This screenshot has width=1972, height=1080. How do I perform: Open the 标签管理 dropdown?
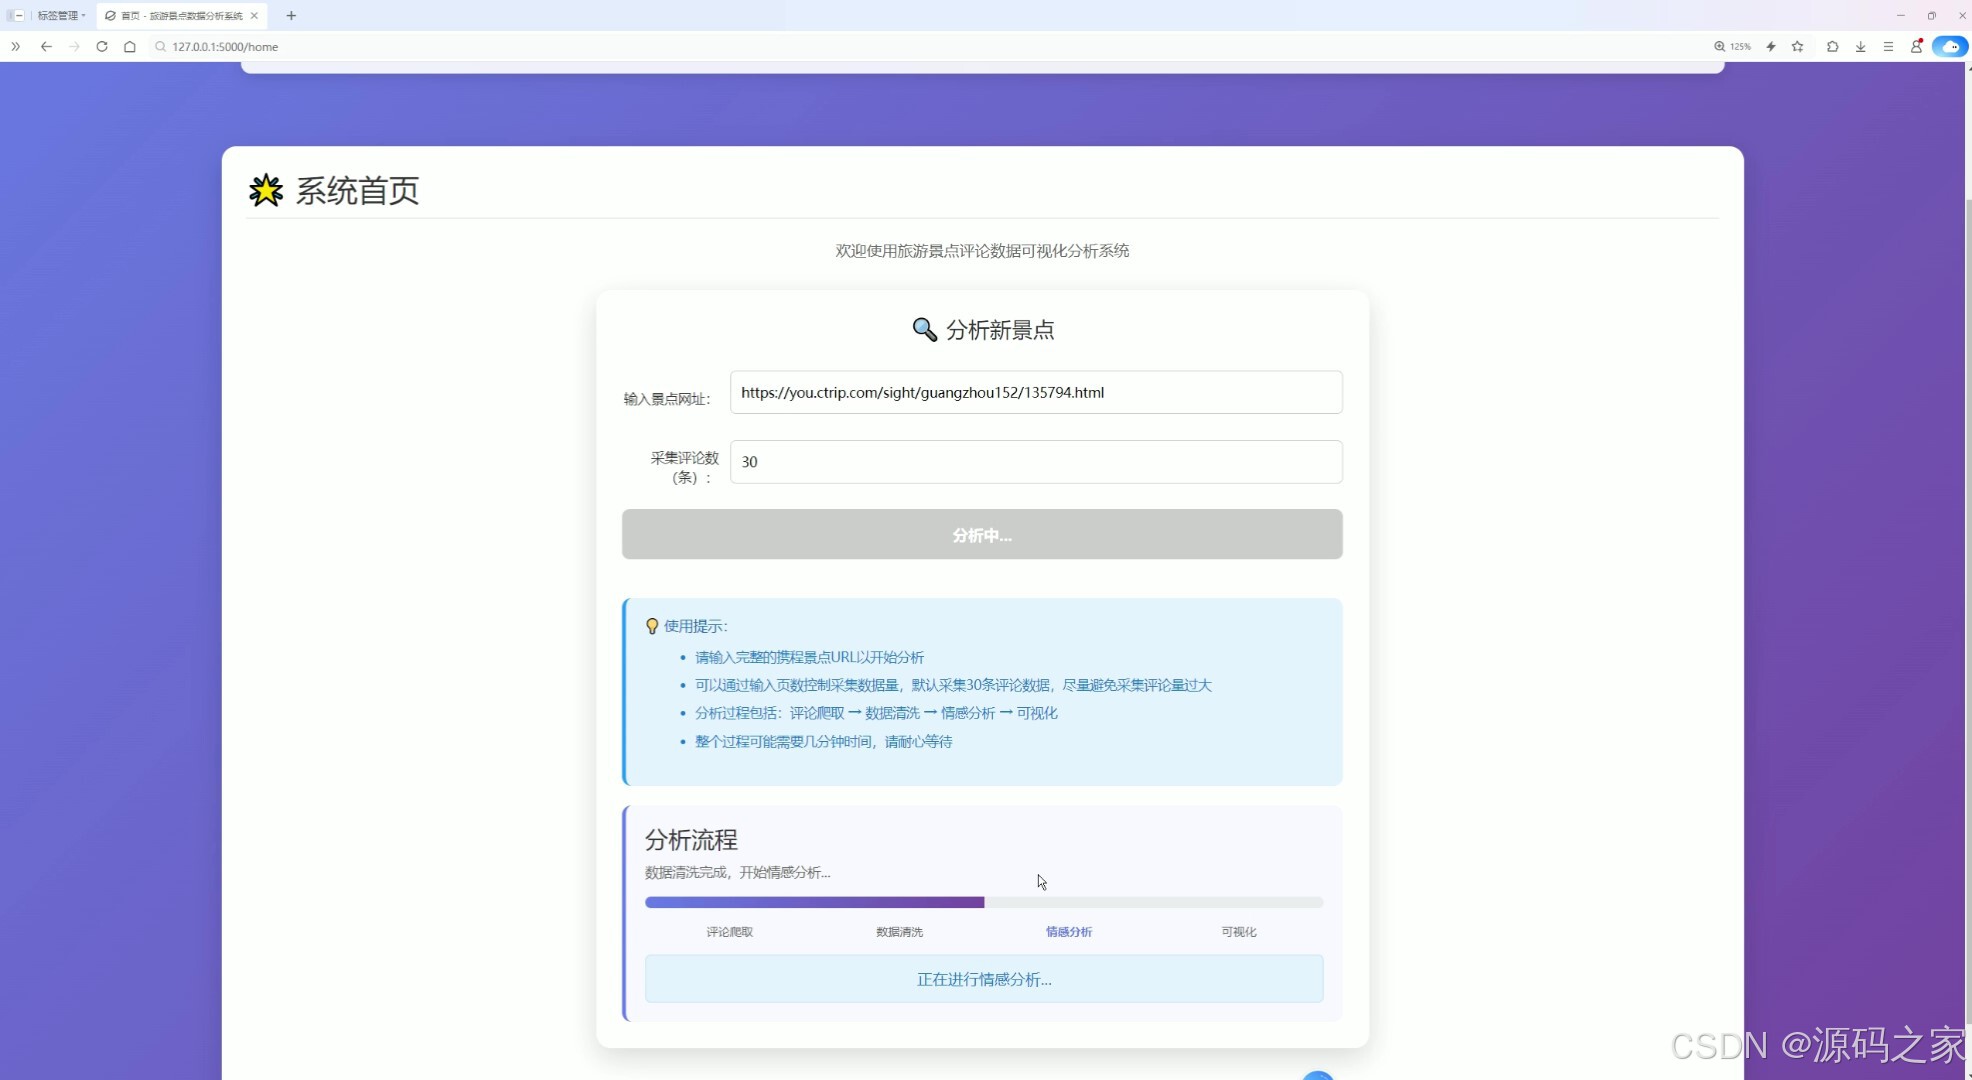click(60, 15)
